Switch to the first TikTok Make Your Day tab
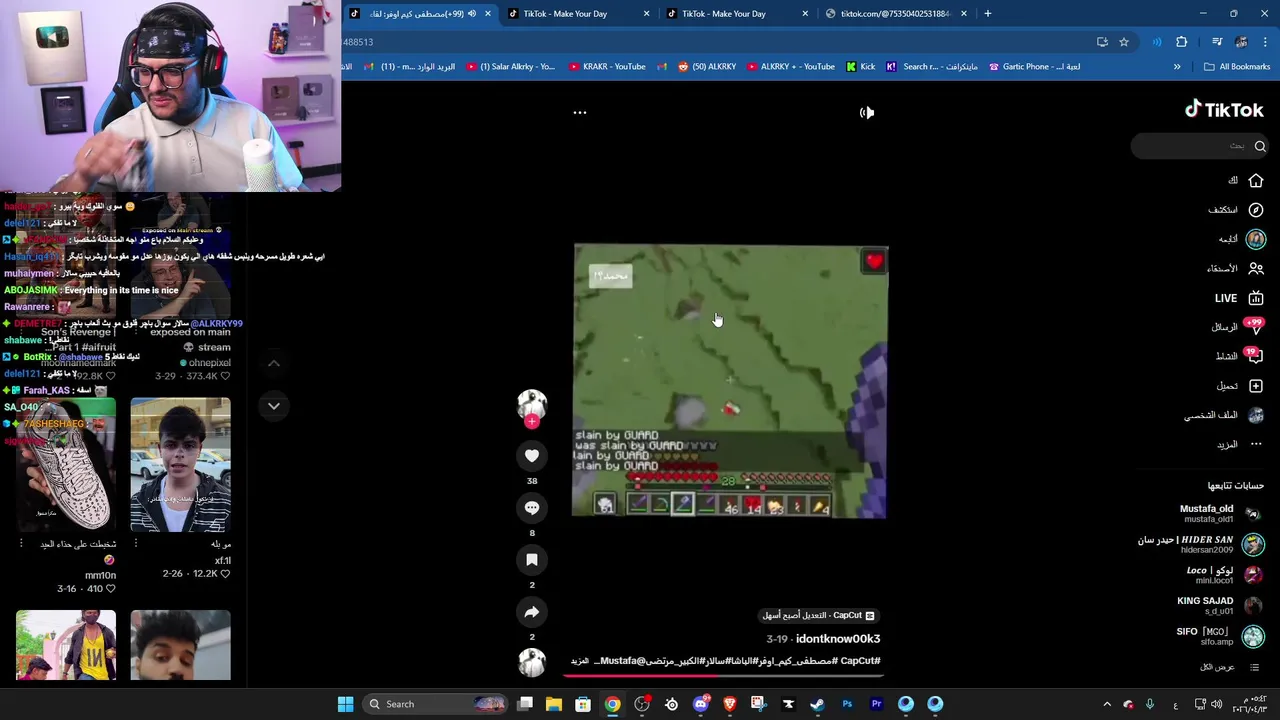Image resolution: width=1280 pixels, height=720 pixels. [x=577, y=14]
